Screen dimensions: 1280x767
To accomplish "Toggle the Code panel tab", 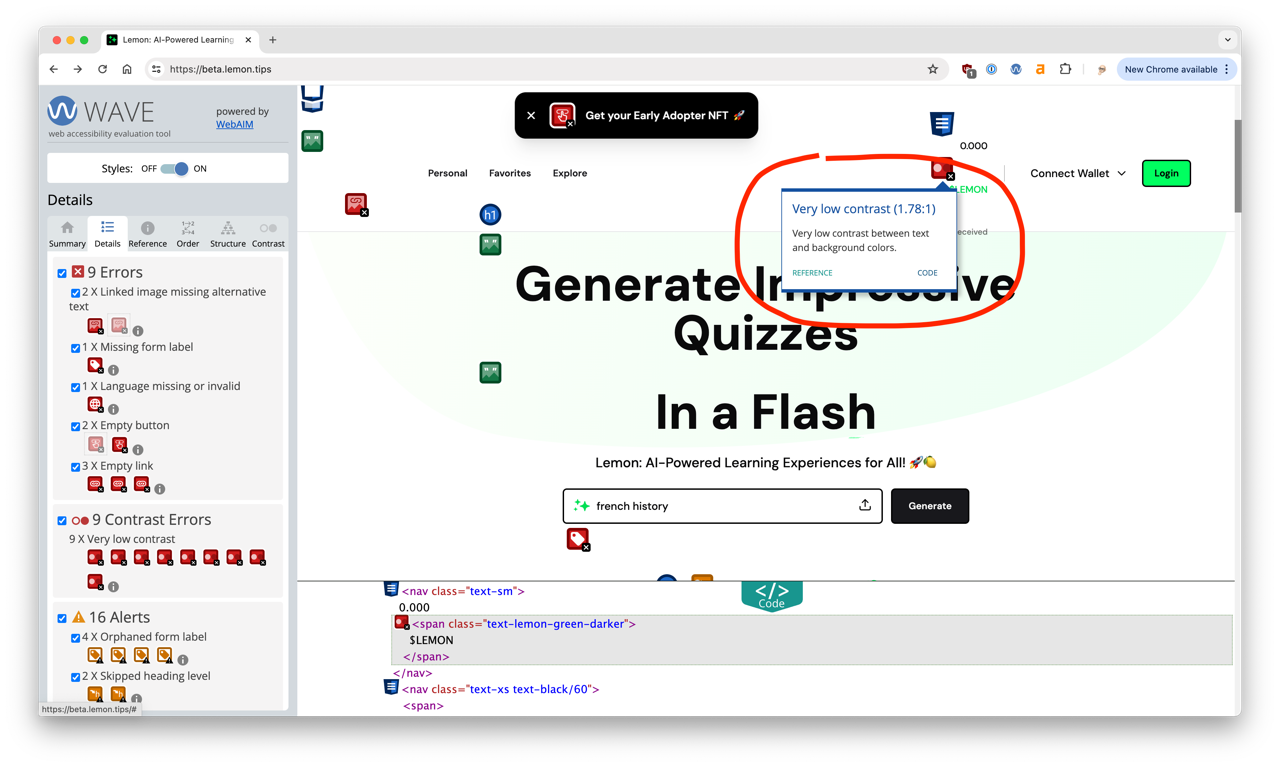I will coord(772,596).
